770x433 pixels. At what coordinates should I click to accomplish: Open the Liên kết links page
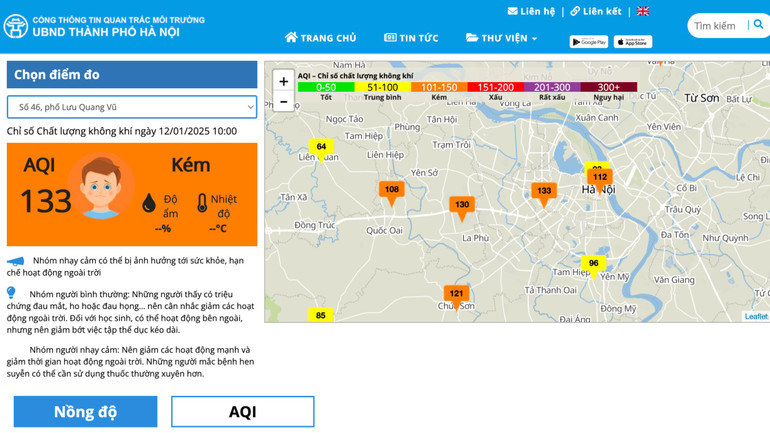(596, 12)
